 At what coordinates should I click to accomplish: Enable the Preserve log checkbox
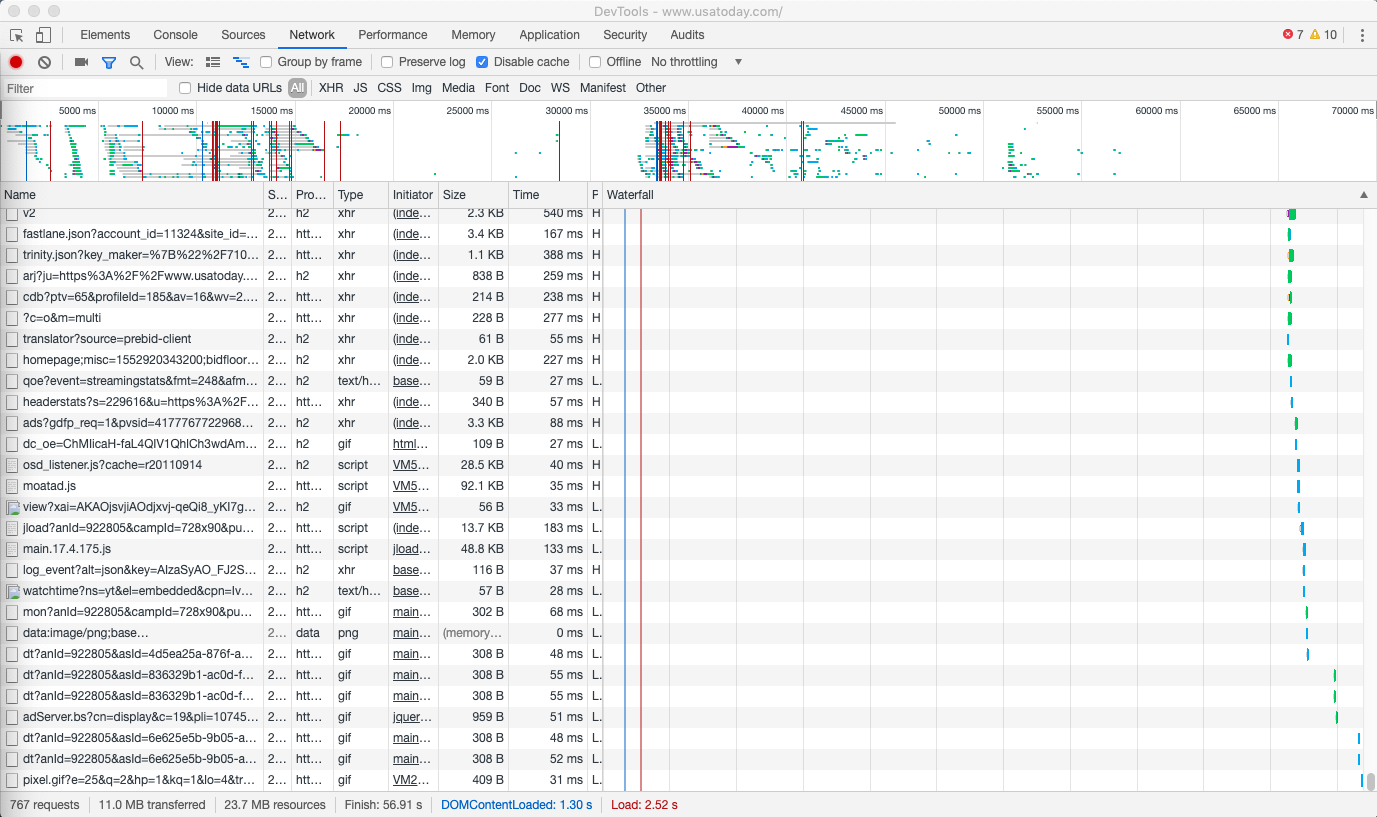(x=388, y=62)
